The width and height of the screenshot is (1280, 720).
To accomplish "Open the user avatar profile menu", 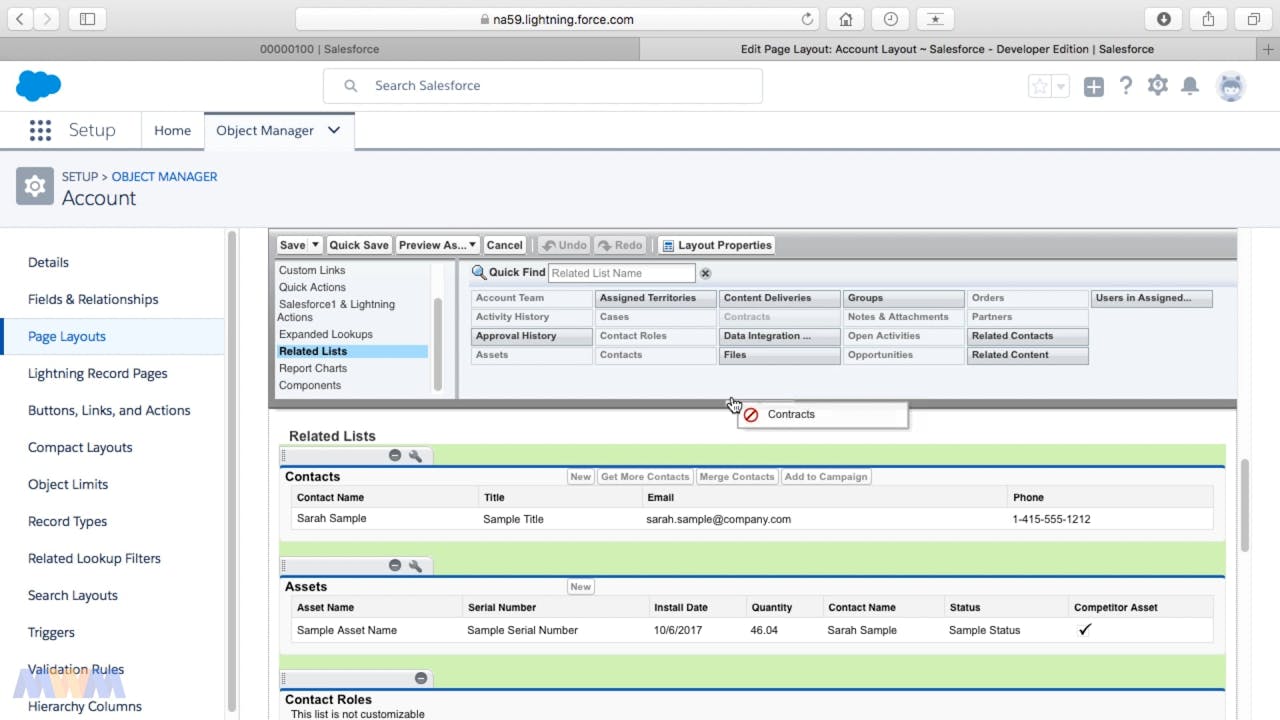I will coord(1231,86).
